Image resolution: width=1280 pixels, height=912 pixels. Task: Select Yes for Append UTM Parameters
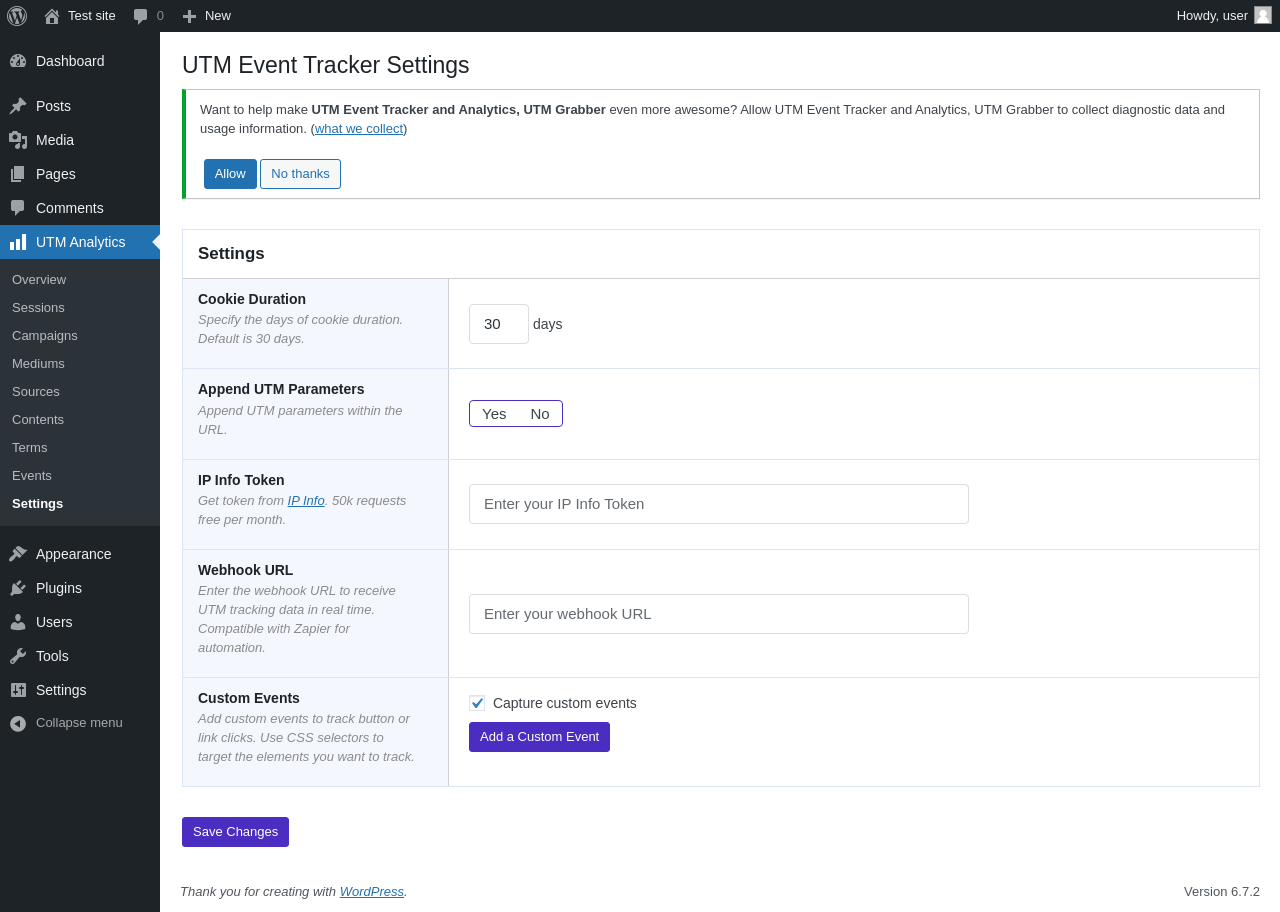pos(494,414)
